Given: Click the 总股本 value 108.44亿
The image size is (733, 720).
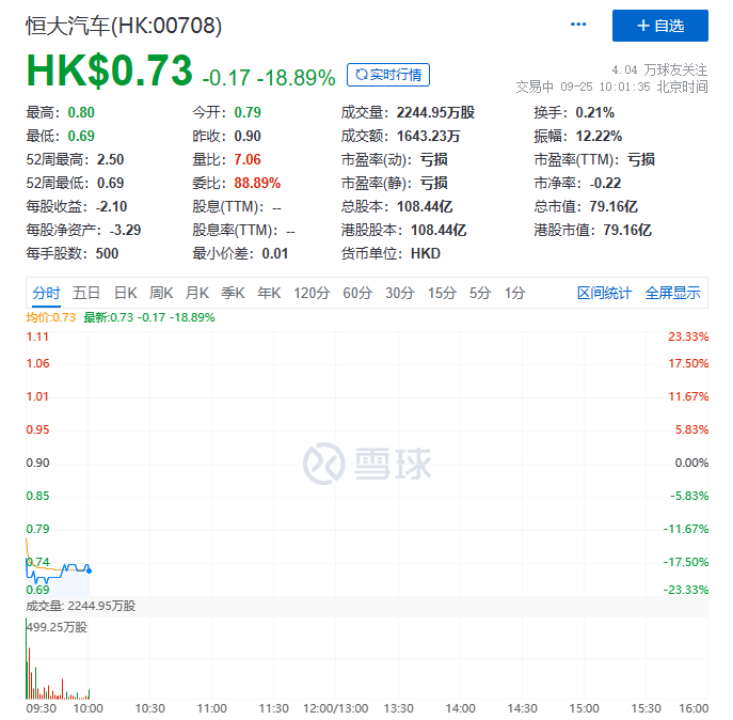Looking at the screenshot, I should click(x=424, y=206).
